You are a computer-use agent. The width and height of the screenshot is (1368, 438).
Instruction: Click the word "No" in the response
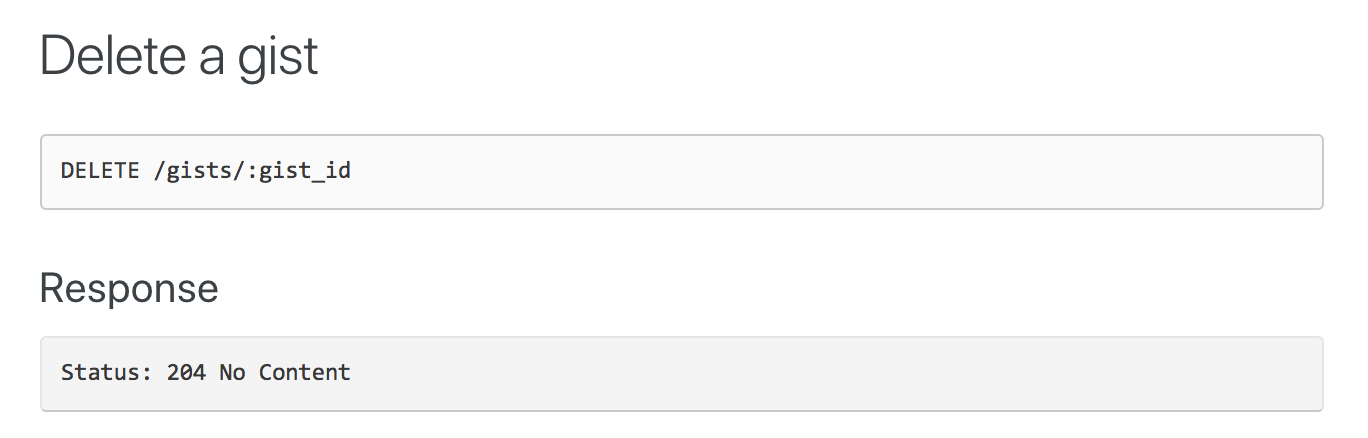(232, 373)
